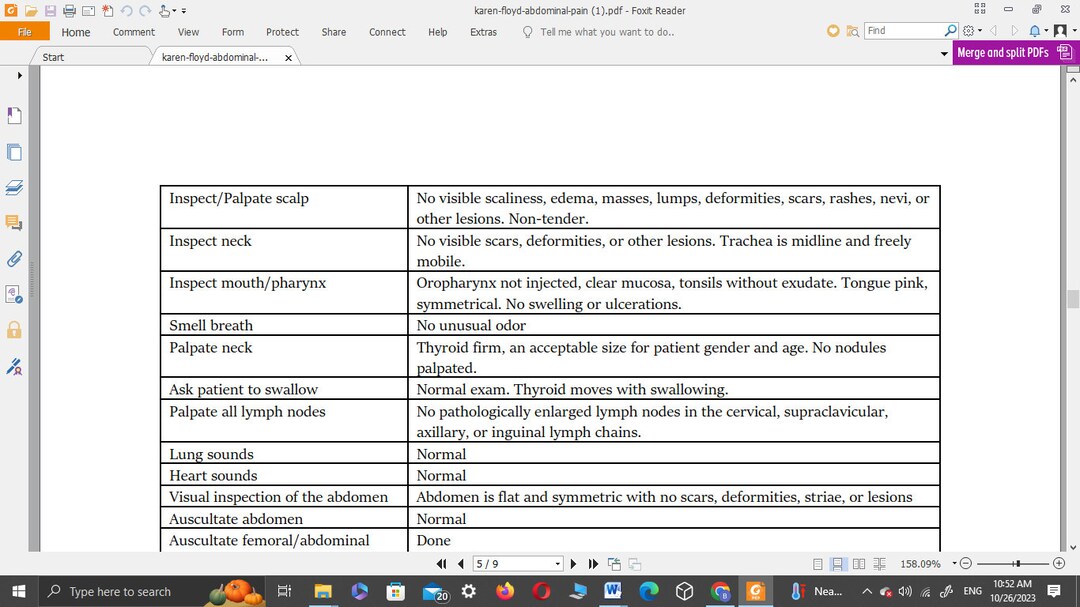Screen dimensions: 1080x607
Task: Open the pen and ribbon signature panel icon
Action: coord(14,367)
